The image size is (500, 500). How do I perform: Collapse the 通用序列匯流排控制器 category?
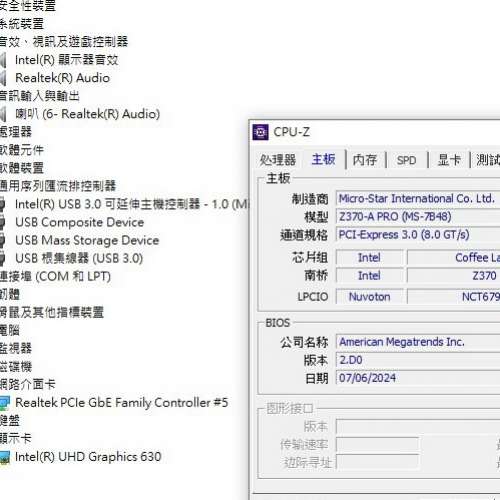click(x=58, y=186)
